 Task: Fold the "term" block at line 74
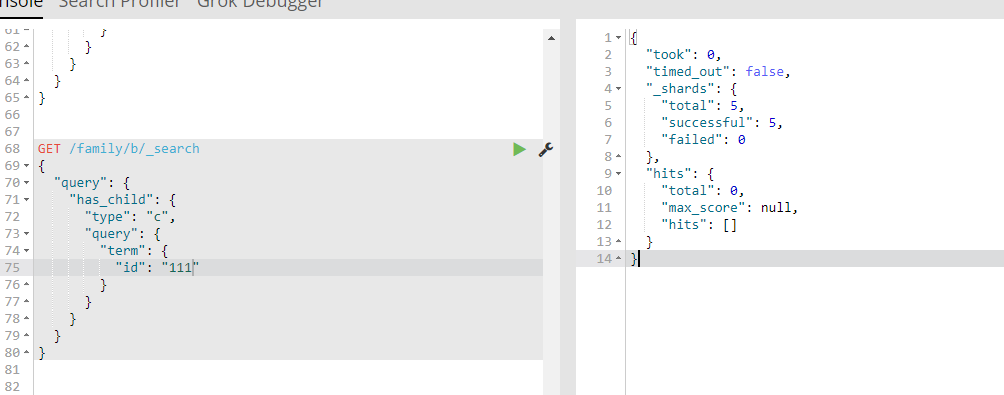[x=26, y=250]
